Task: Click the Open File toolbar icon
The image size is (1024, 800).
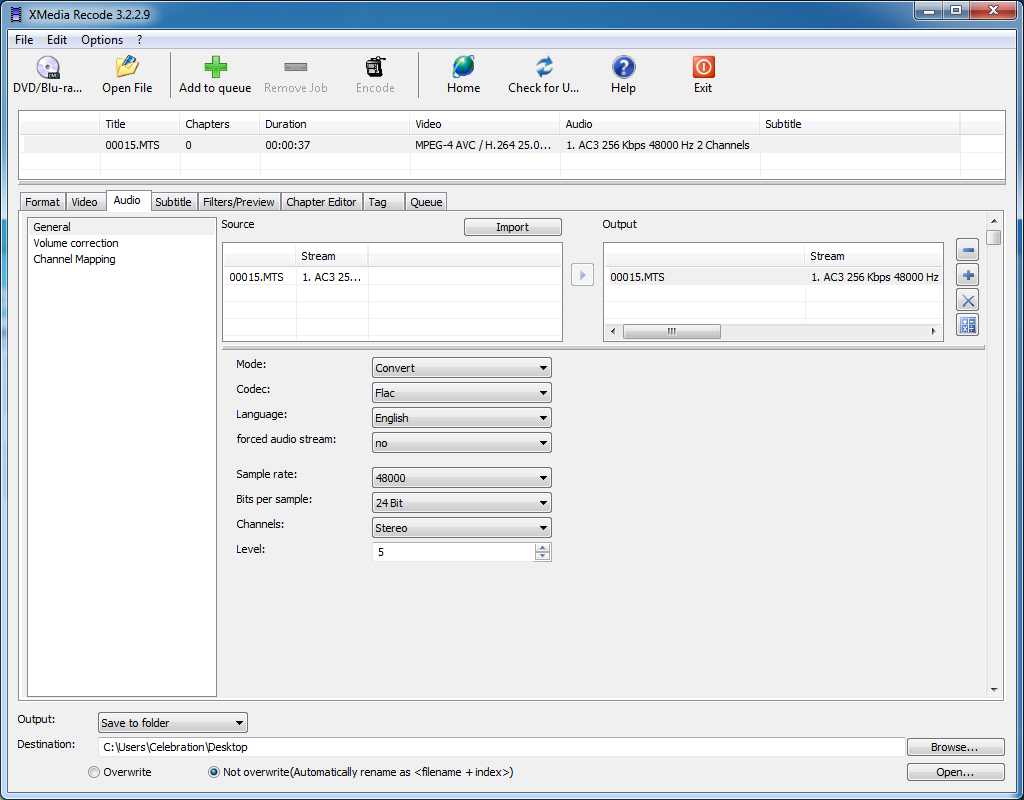Action: click(x=127, y=75)
